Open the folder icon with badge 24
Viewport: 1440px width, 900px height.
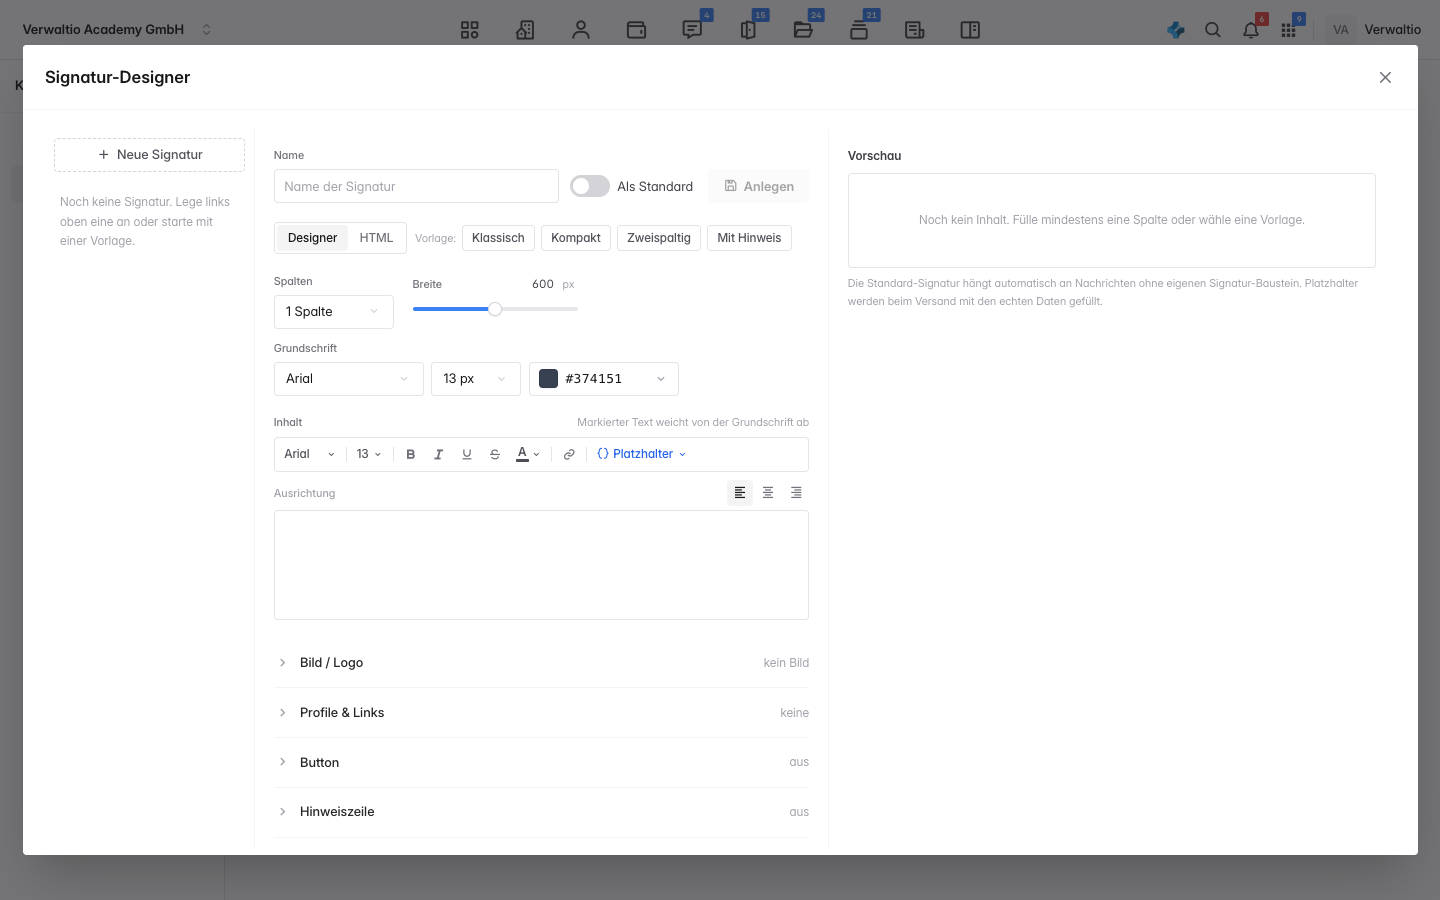(x=803, y=30)
